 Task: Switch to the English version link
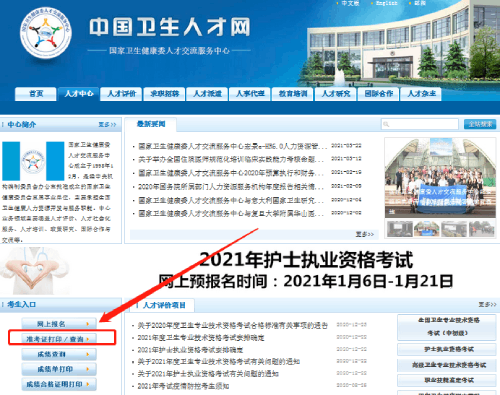(387, 3)
